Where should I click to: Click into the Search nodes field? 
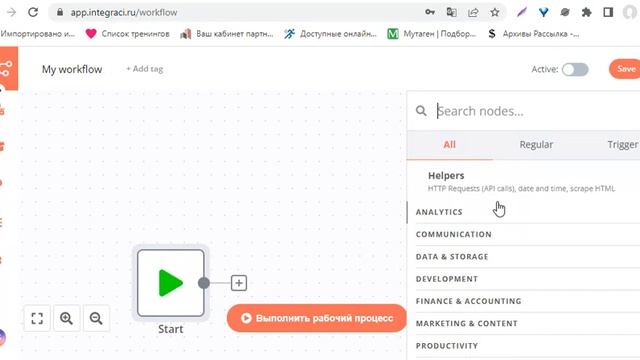(537, 111)
